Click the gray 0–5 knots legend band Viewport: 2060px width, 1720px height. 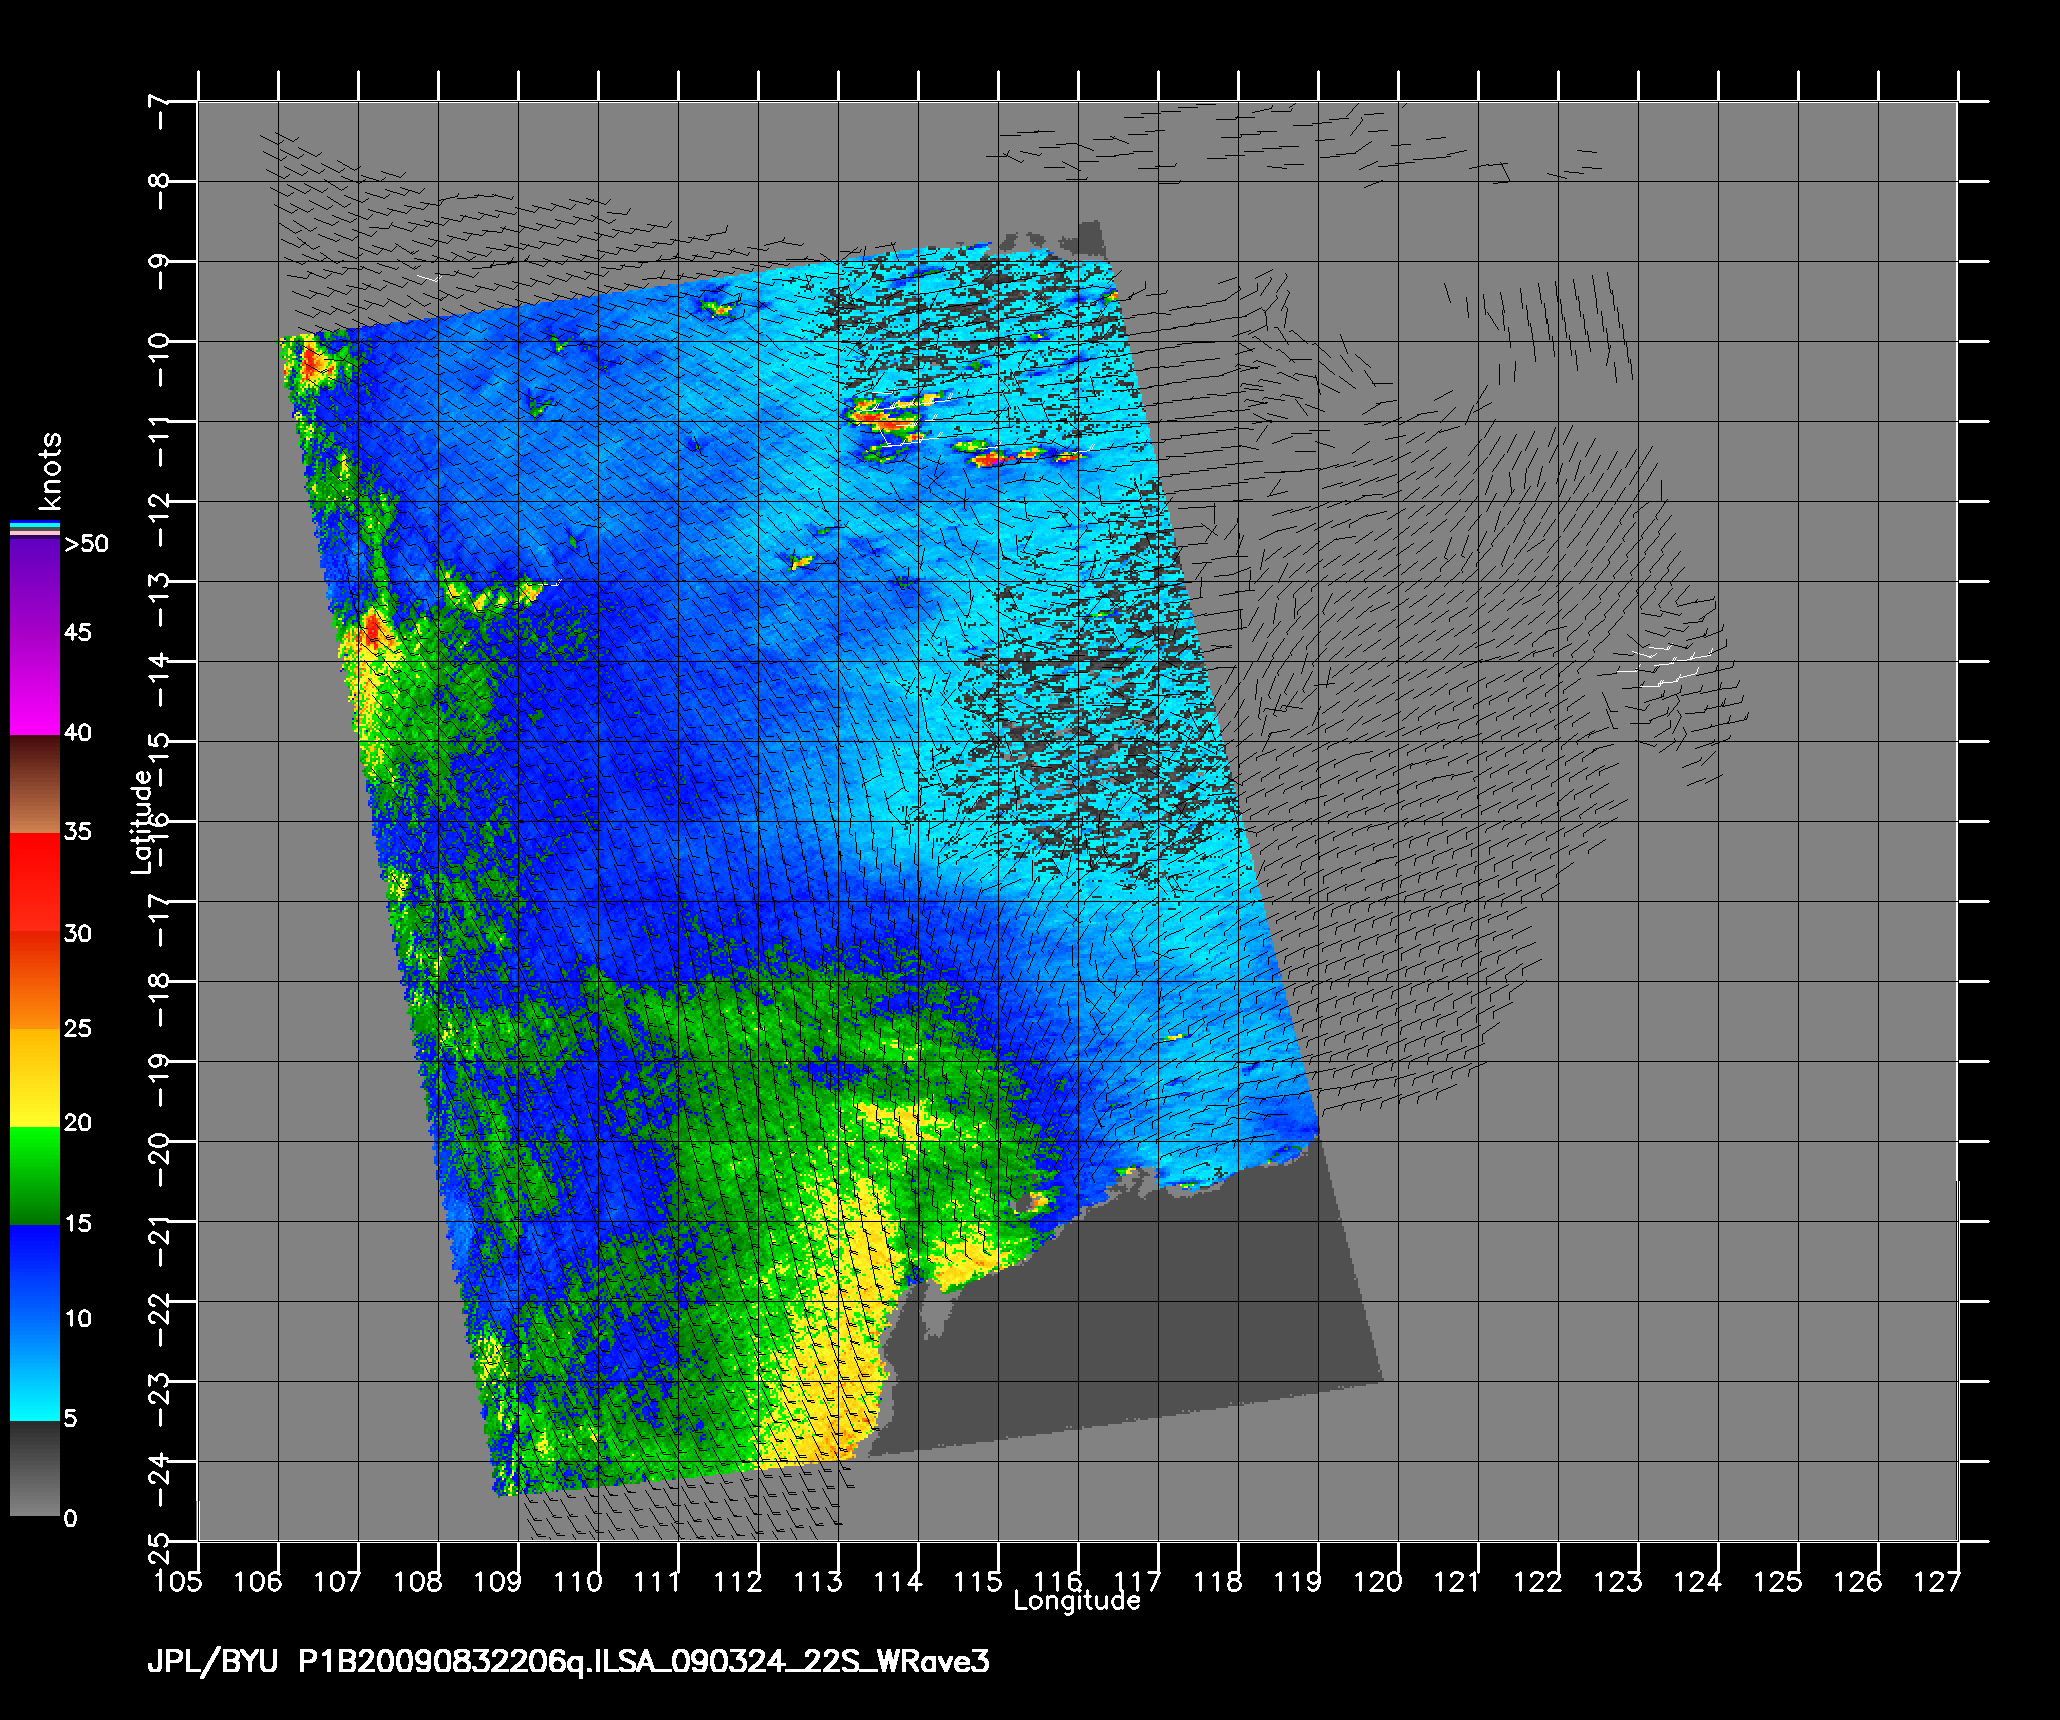(35, 1469)
